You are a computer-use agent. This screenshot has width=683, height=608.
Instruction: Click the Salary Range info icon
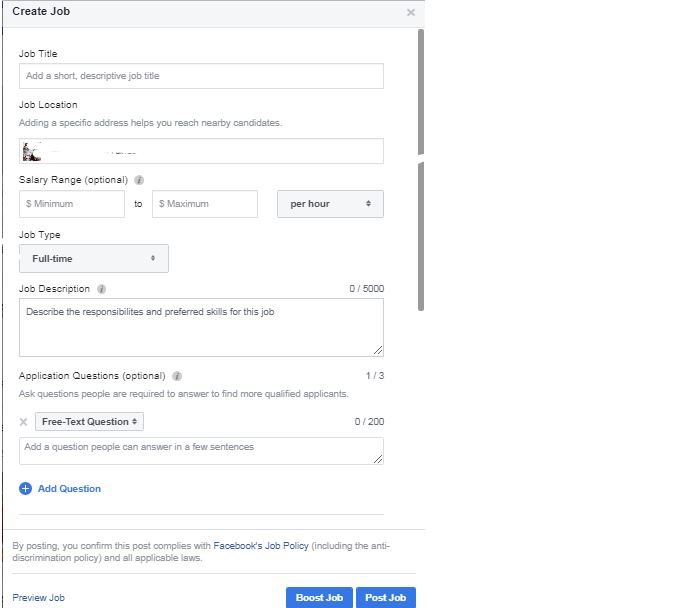coord(139,180)
